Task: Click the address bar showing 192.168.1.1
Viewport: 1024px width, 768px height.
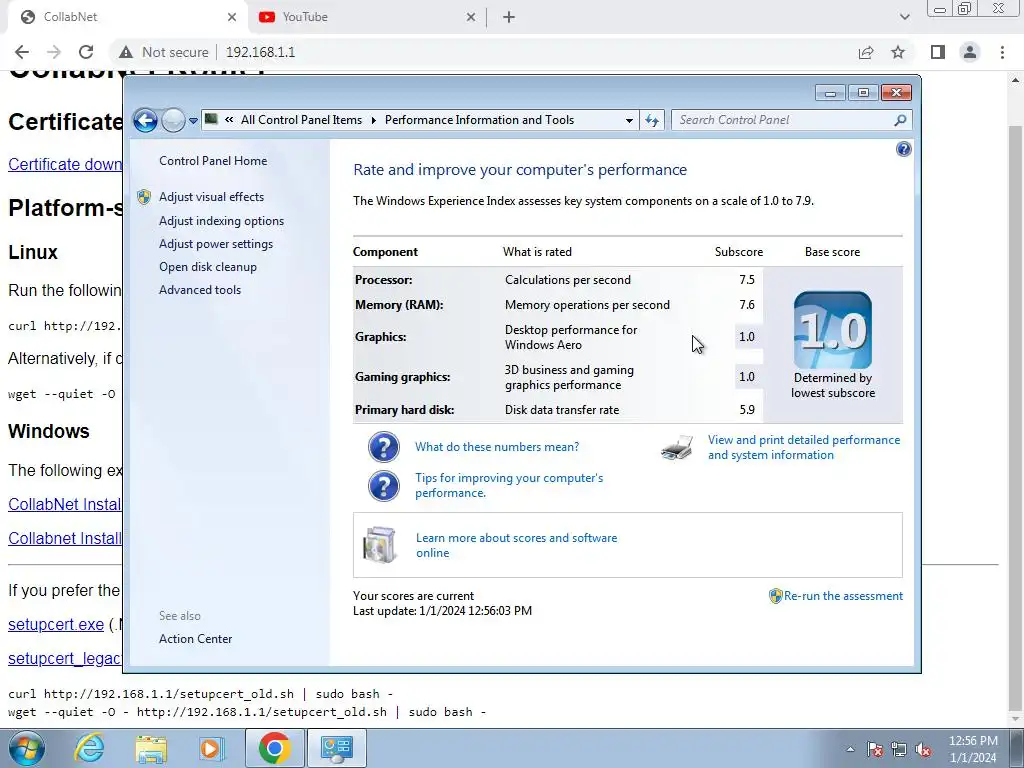Action: (x=260, y=52)
